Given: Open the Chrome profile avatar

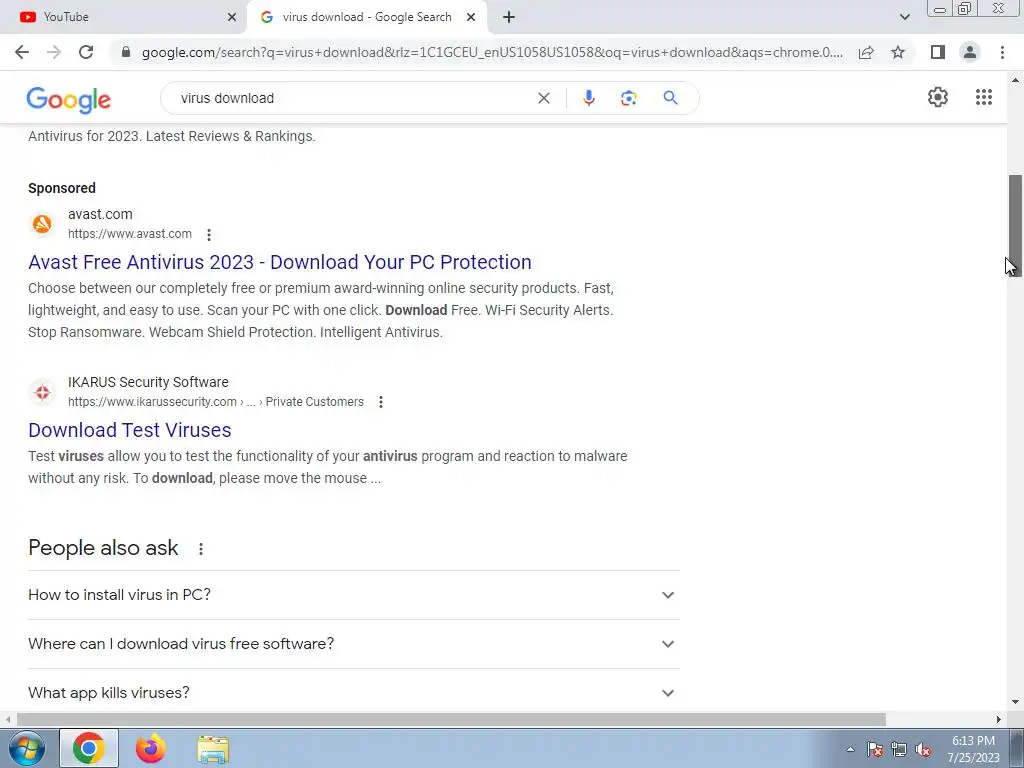Looking at the screenshot, I should pos(970,52).
